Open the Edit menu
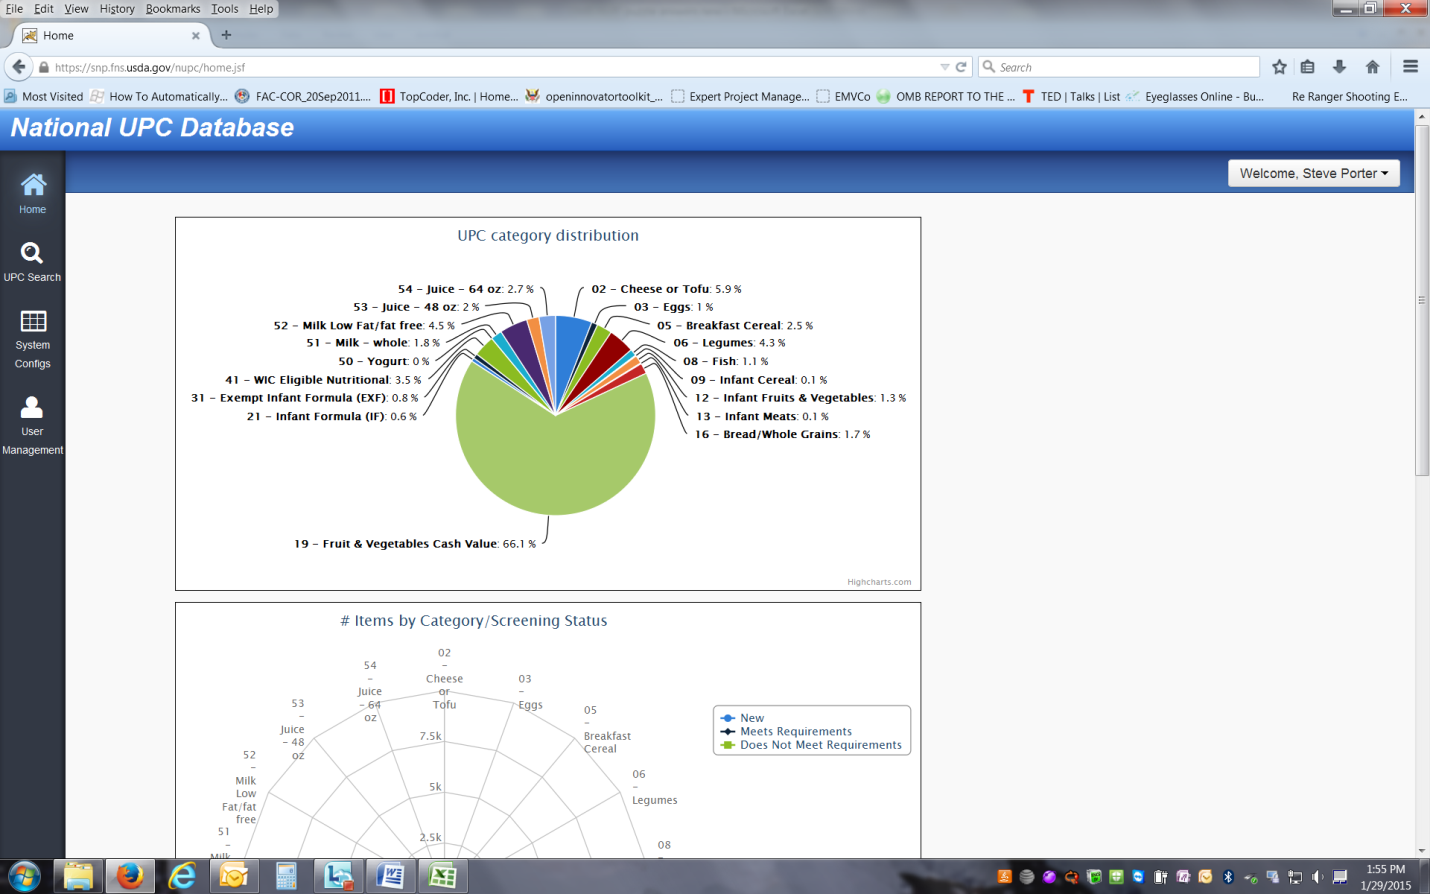This screenshot has width=1430, height=894. [44, 9]
